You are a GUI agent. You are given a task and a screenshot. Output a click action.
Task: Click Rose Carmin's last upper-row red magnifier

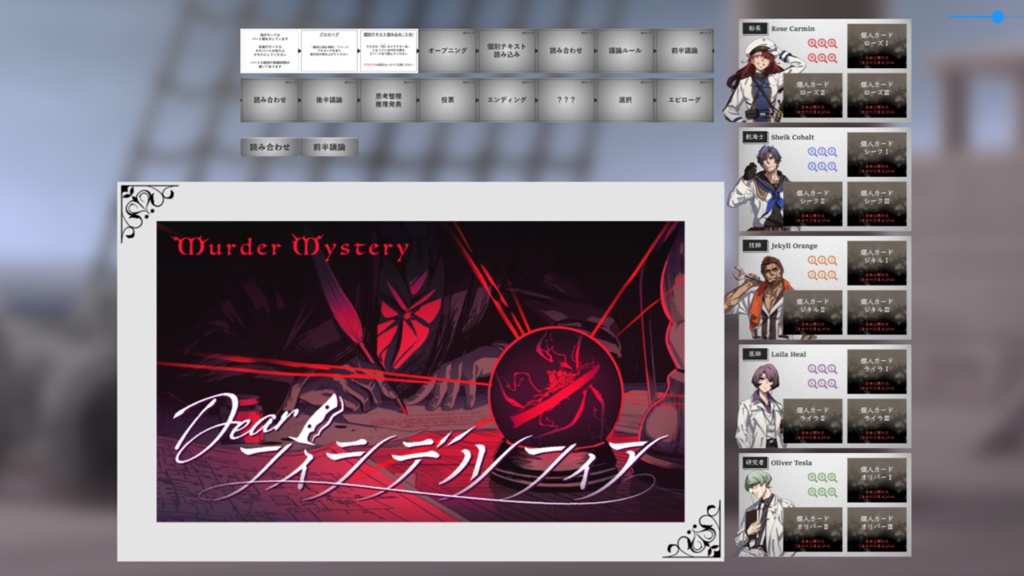(832, 44)
